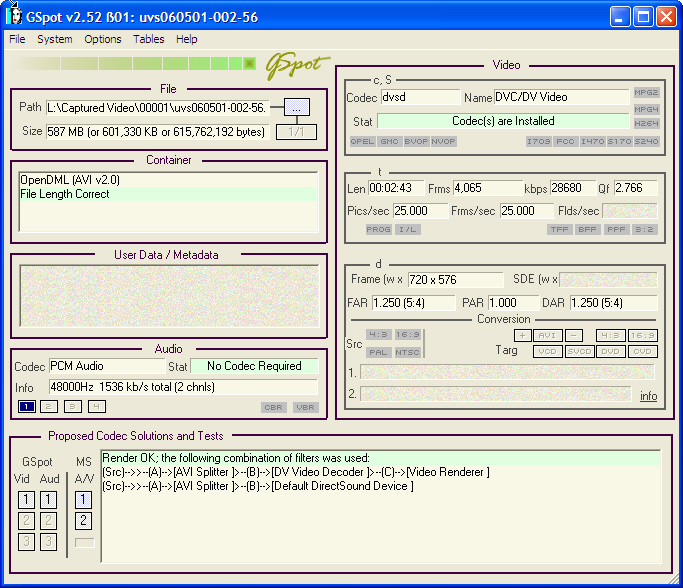This screenshot has height=588, width=683.
Task: Click the S170 indicator badge
Action: pos(619,141)
